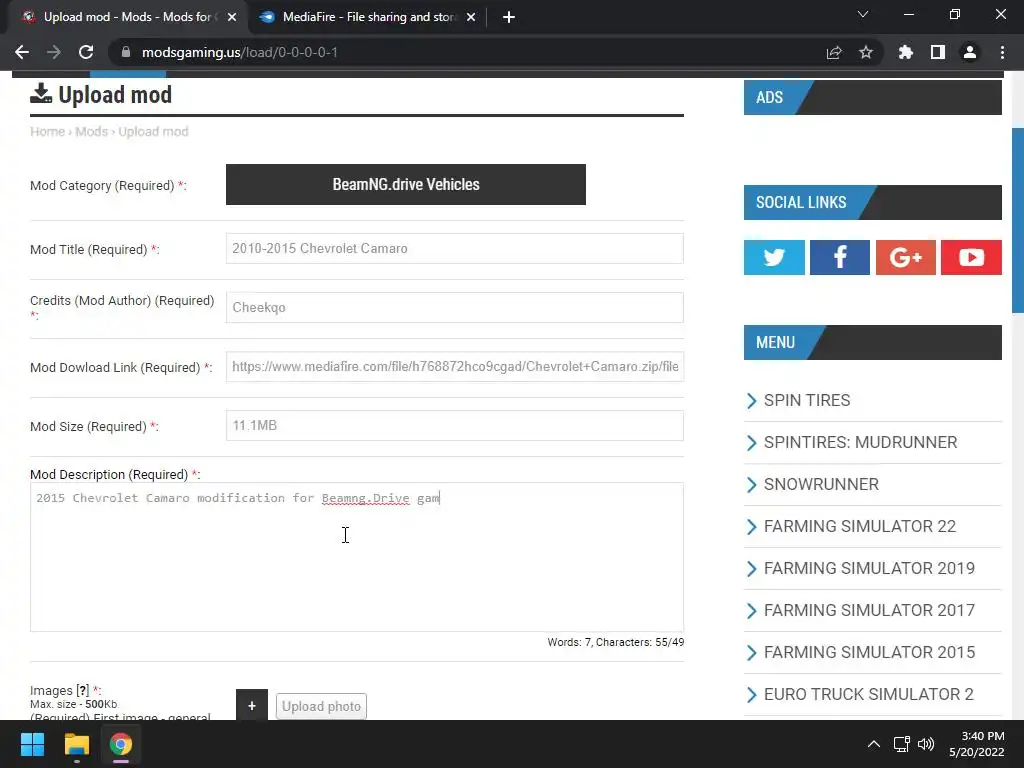Viewport: 1024px width, 768px height.
Task: Switch to the MediaFire tab
Action: coord(368,17)
